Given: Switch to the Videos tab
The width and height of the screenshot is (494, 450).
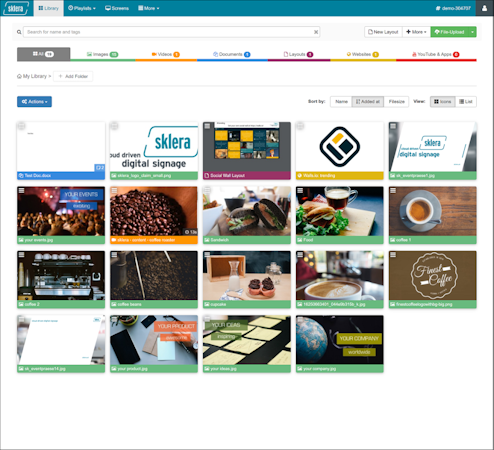Looking at the screenshot, I should point(166,54).
